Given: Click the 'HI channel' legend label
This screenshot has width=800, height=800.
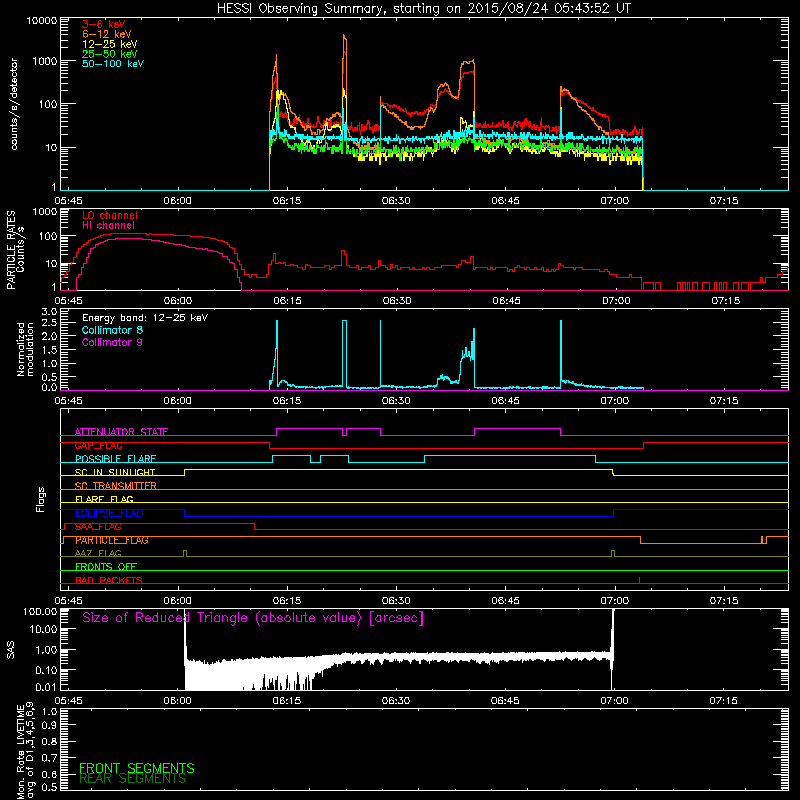Looking at the screenshot, I should [x=108, y=226].
